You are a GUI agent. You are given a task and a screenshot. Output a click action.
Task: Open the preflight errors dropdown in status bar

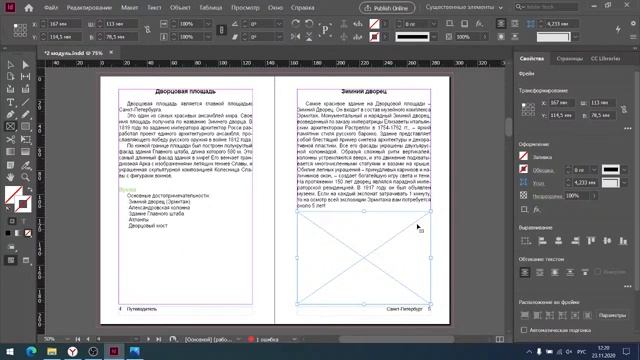click(x=294, y=339)
